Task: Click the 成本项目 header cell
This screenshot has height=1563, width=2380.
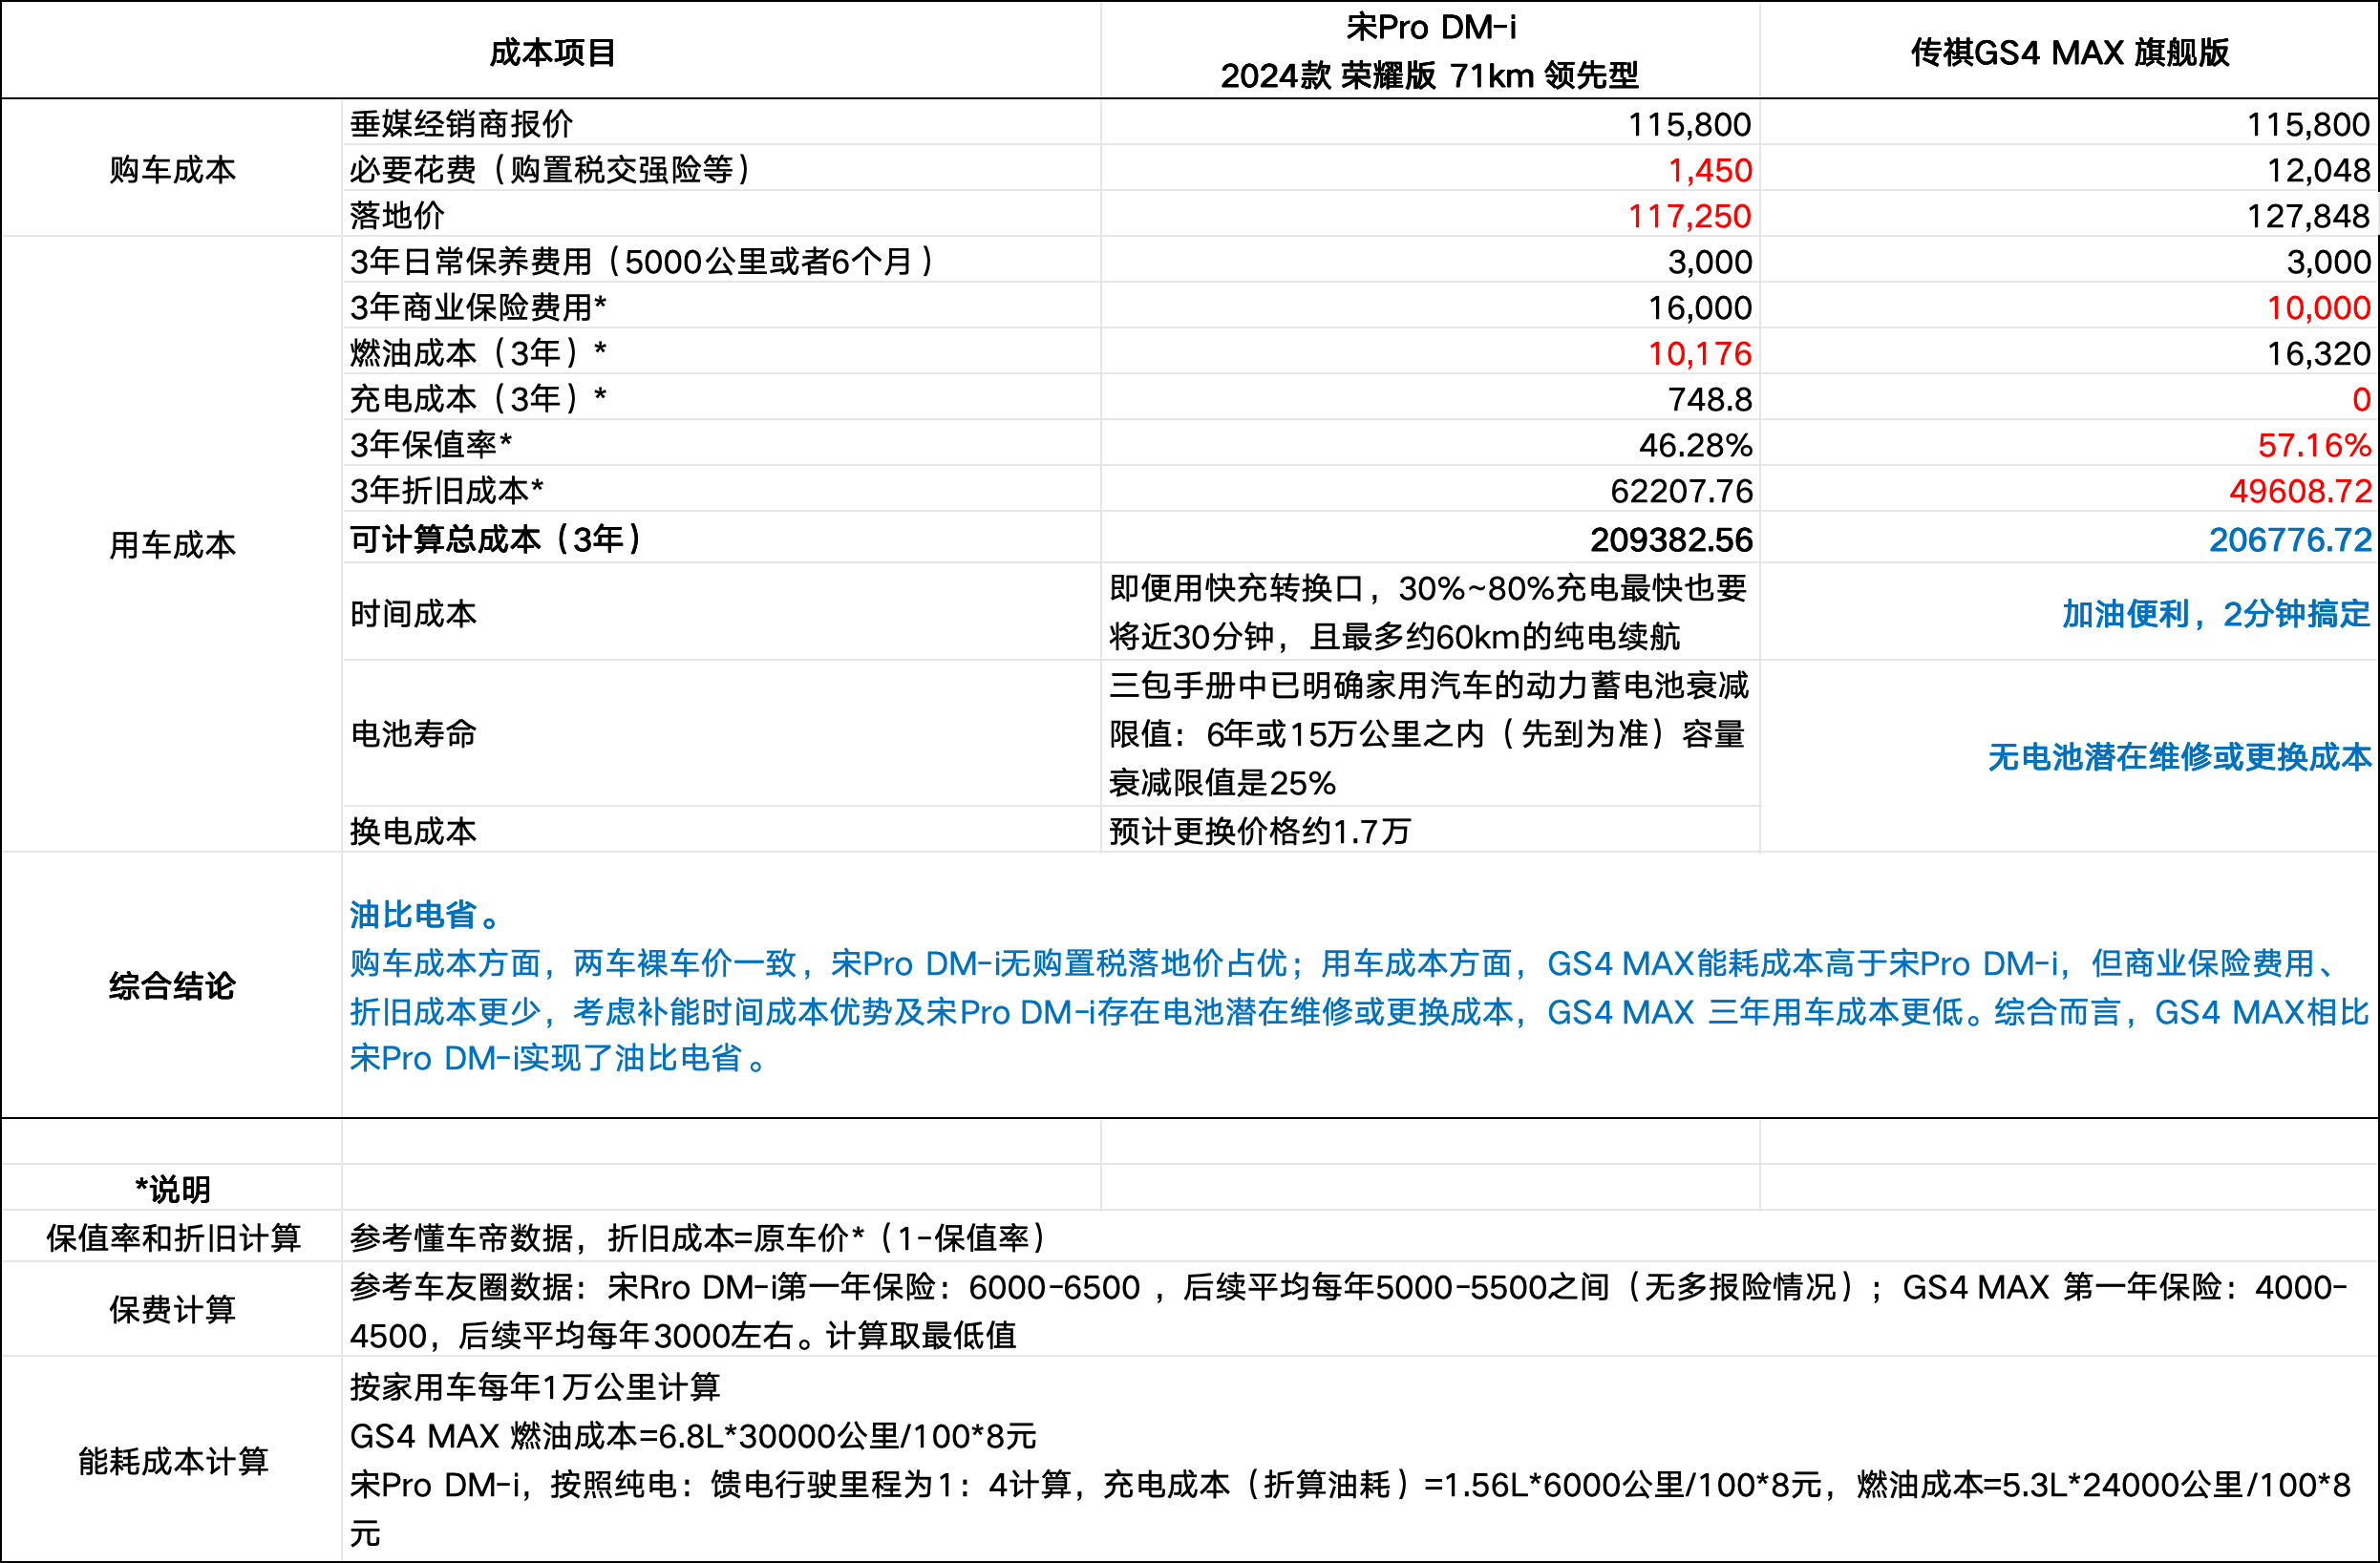Action: point(551,52)
